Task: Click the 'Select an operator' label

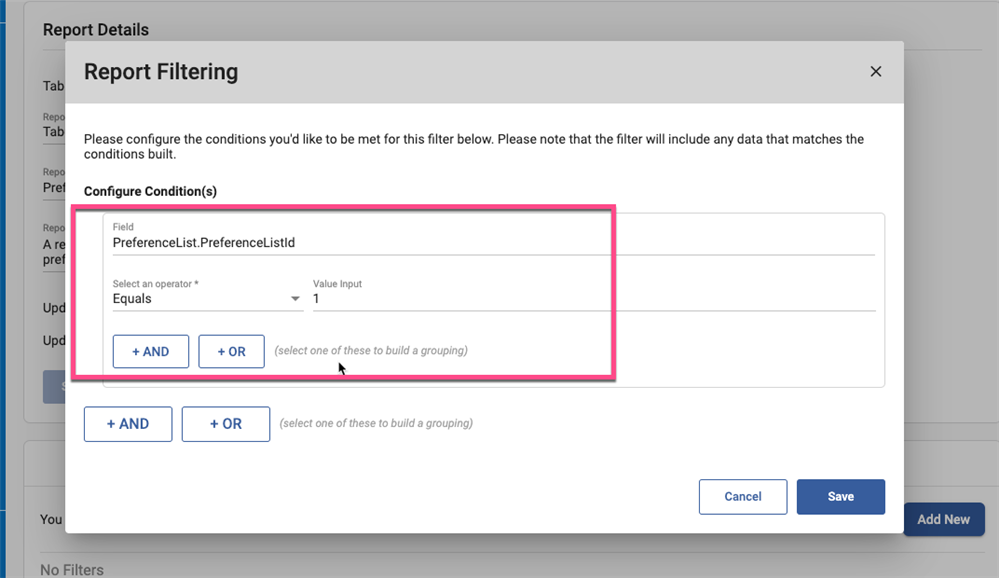Action: pyautogui.click(x=155, y=284)
